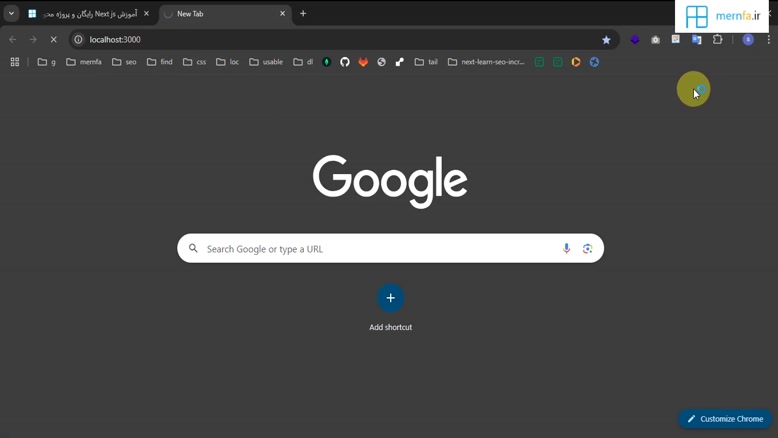Image resolution: width=778 pixels, height=438 pixels.
Task: Select the New Tab tab
Action: pyautogui.click(x=220, y=14)
